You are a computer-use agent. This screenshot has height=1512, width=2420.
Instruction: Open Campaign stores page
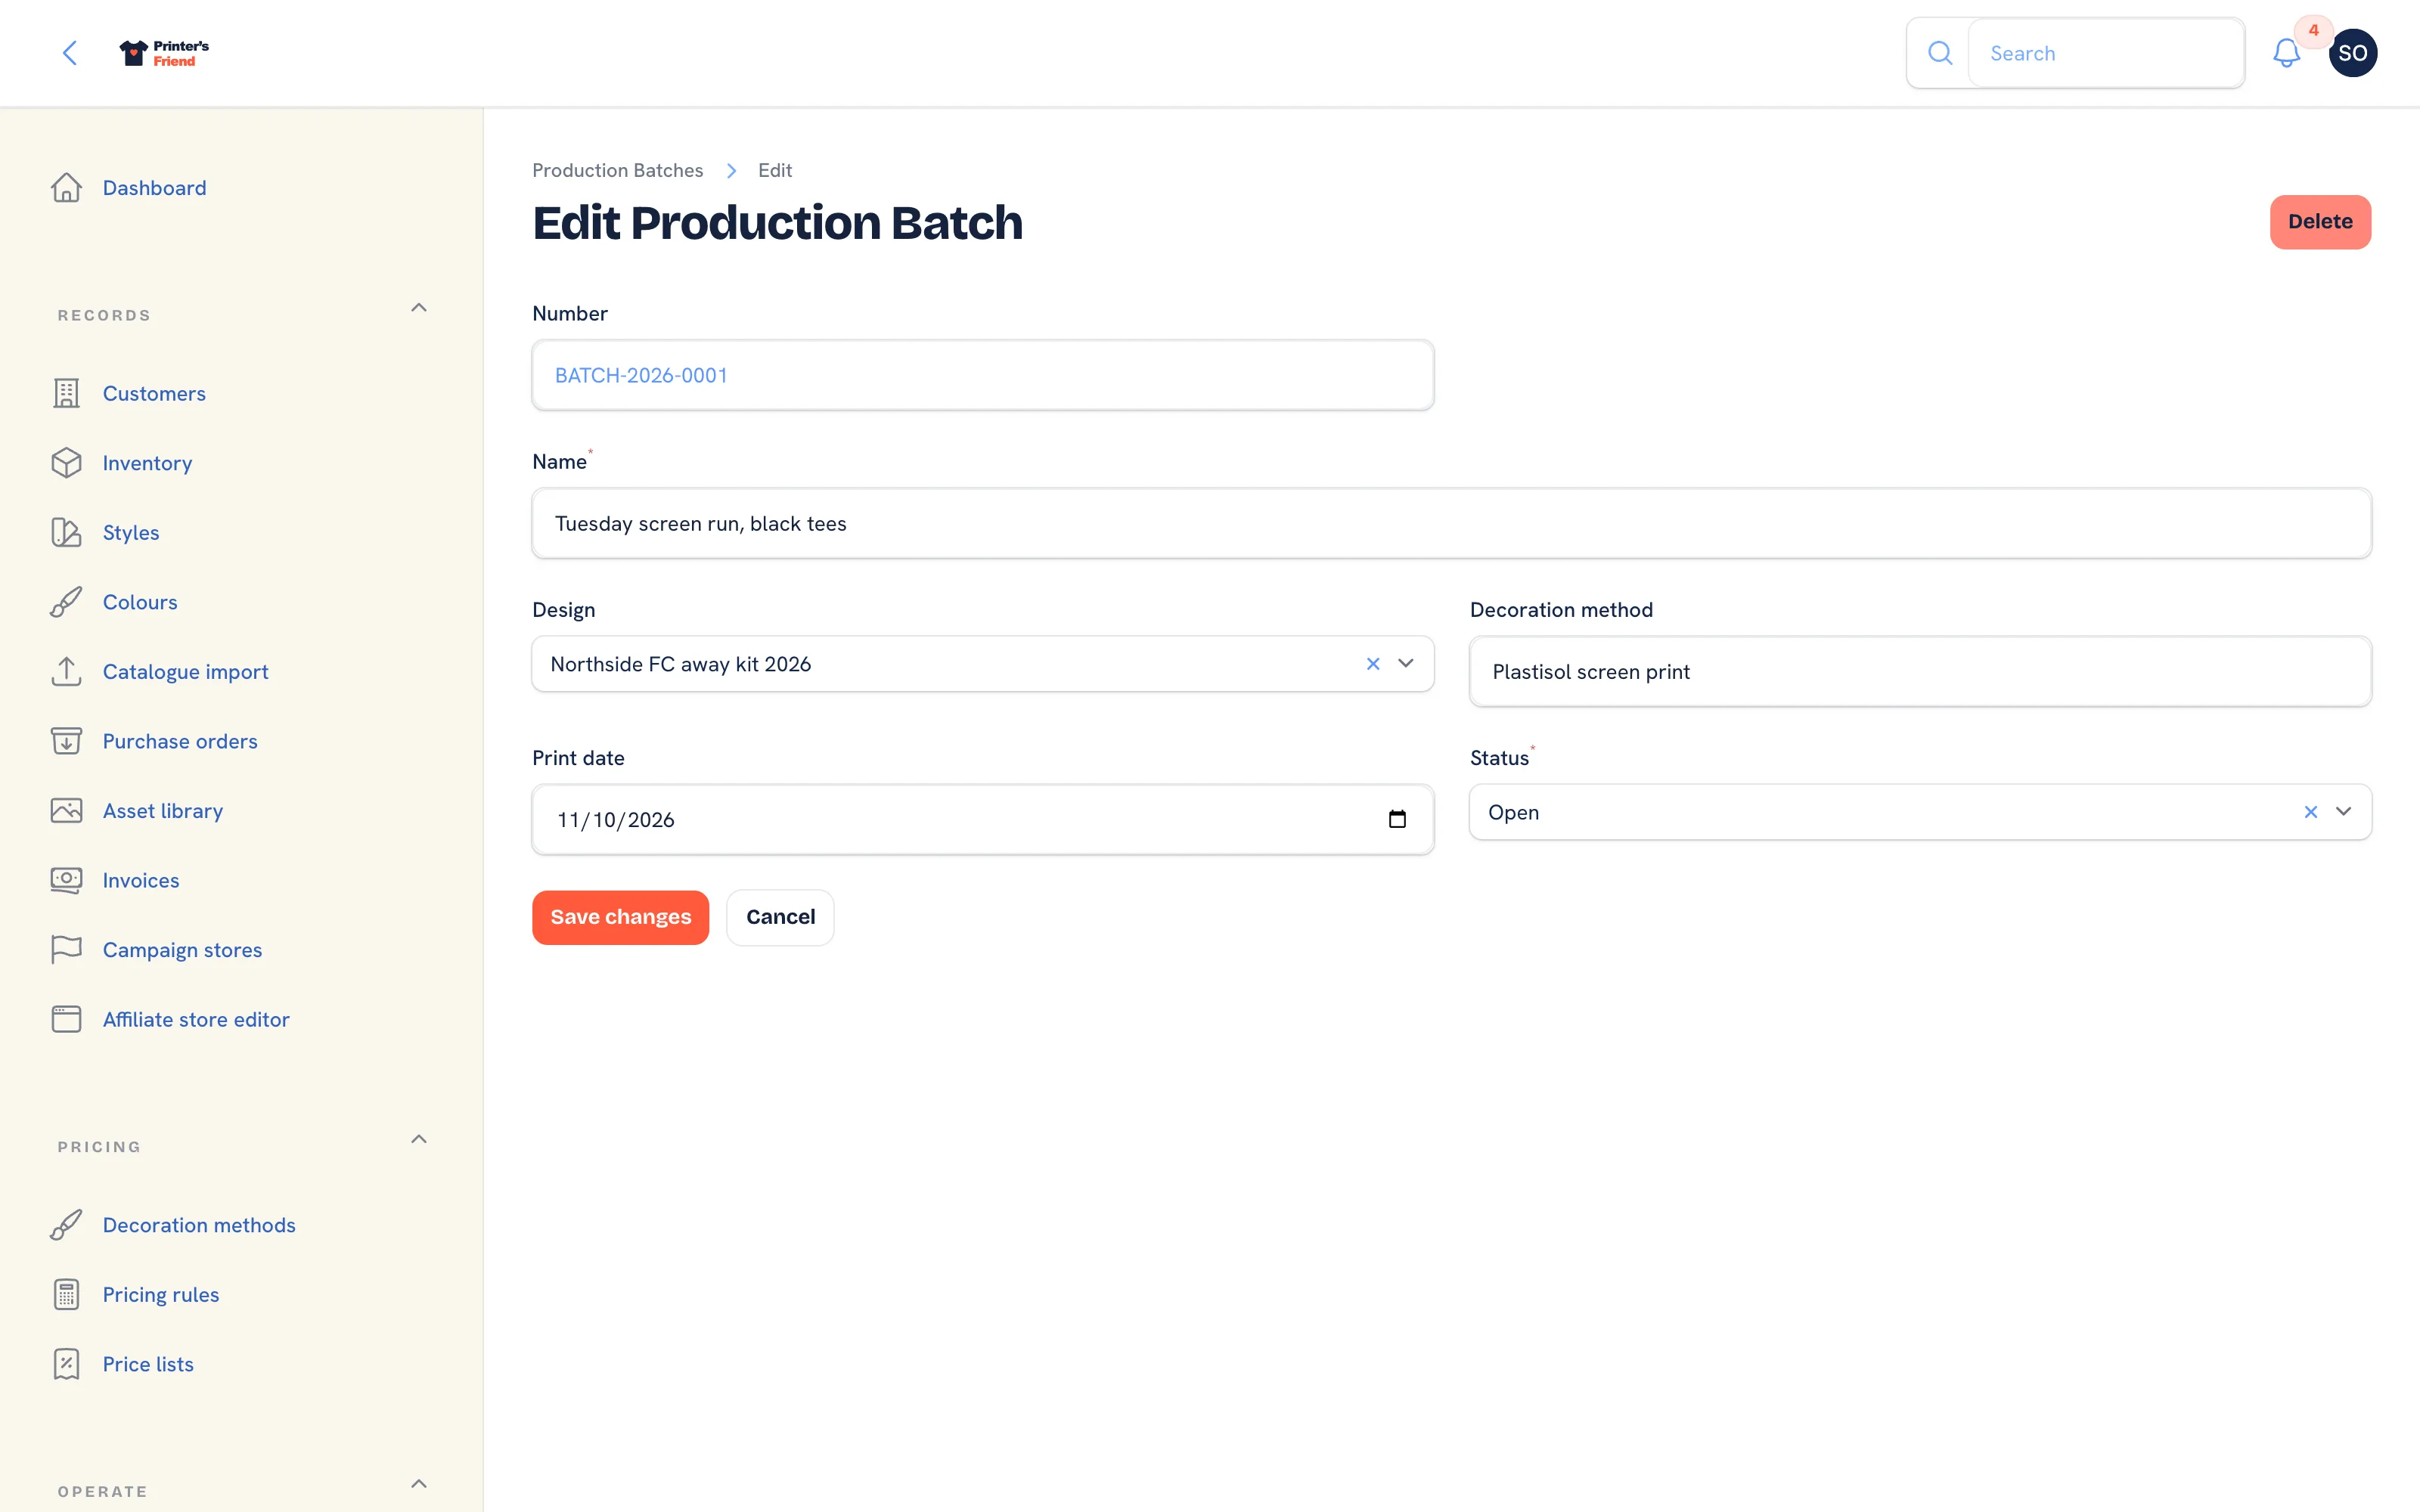[x=182, y=949]
